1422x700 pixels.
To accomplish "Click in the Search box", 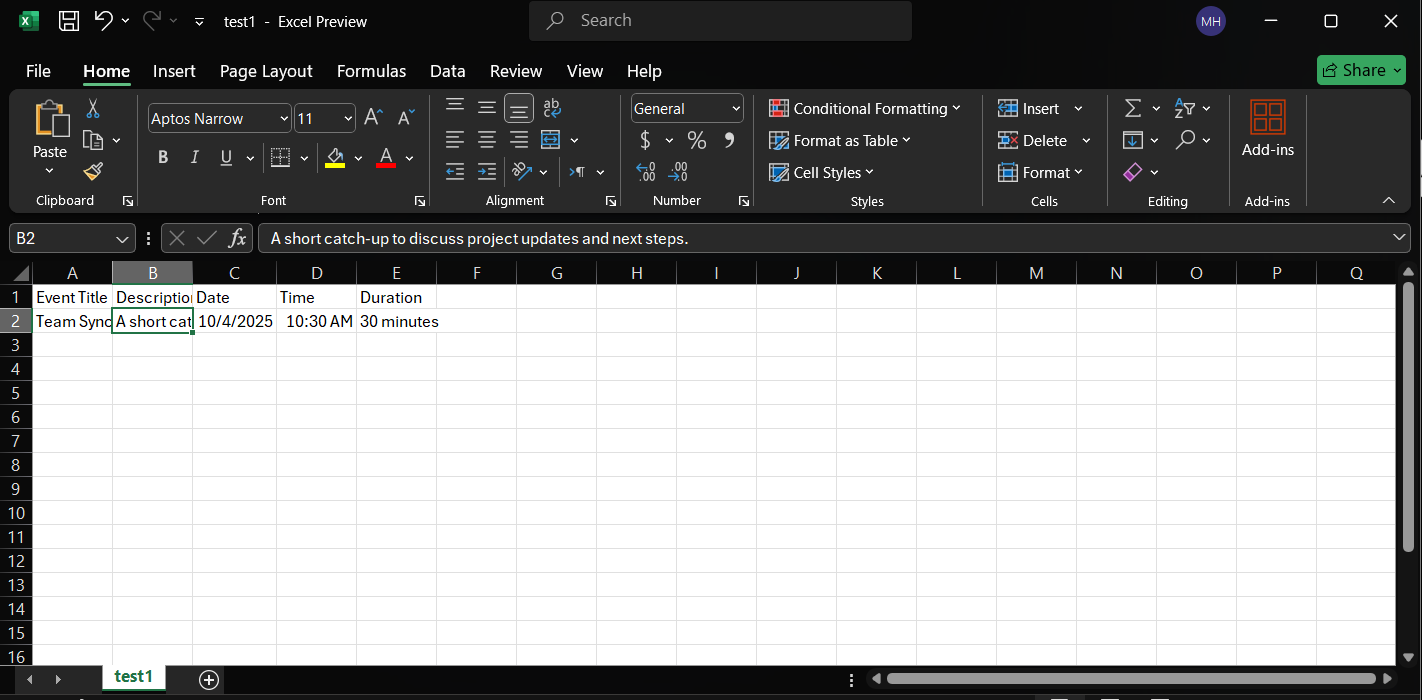I will [x=720, y=21].
